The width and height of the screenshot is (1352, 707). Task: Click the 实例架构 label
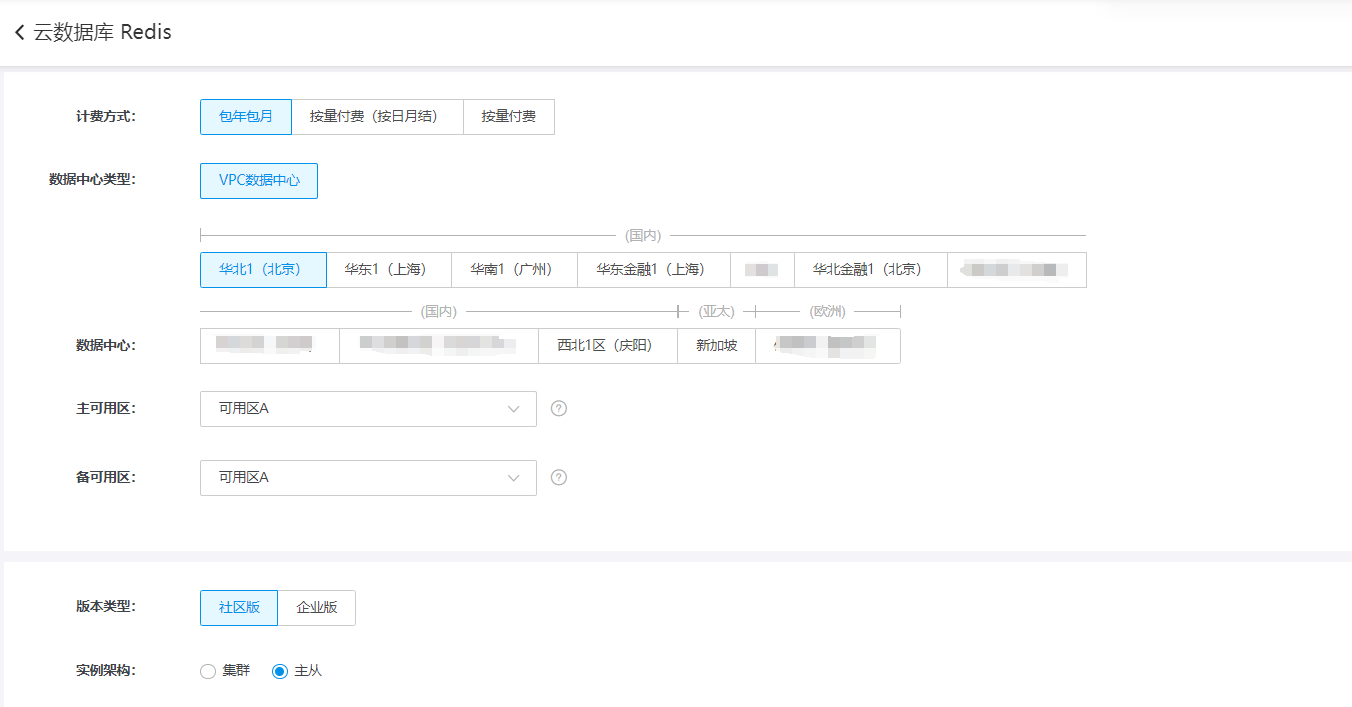click(x=106, y=670)
